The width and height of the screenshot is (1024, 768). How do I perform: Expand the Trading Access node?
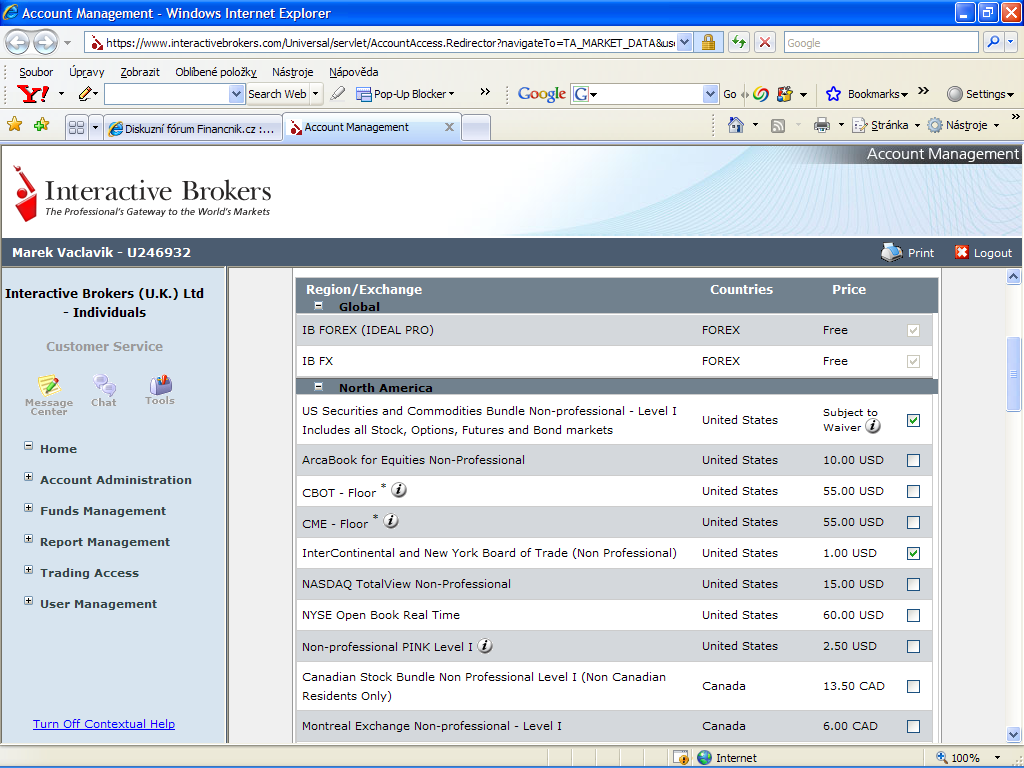(x=28, y=569)
